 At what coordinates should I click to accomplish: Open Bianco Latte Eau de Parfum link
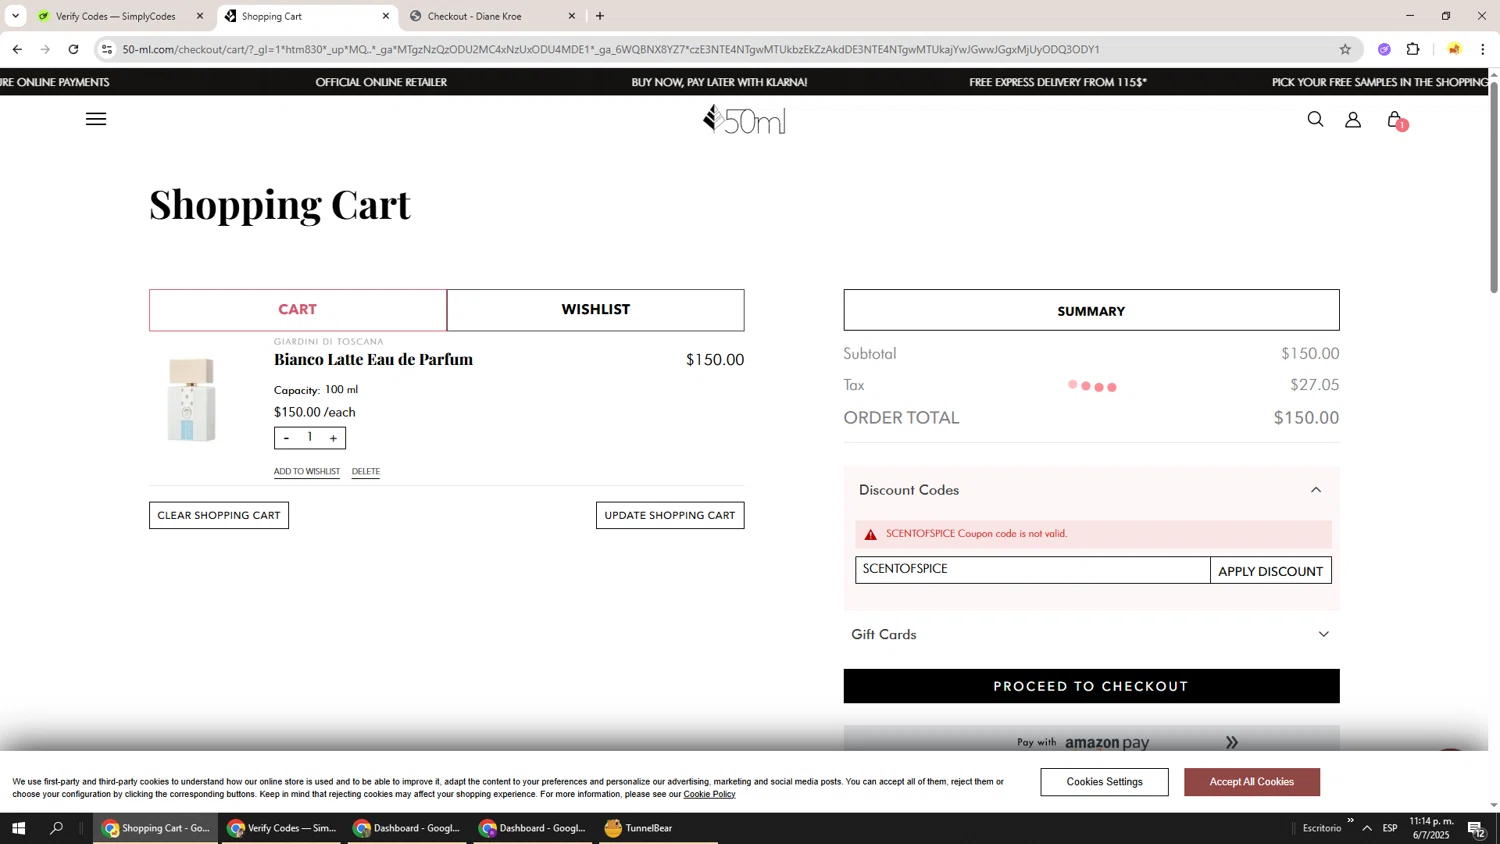pos(373,359)
